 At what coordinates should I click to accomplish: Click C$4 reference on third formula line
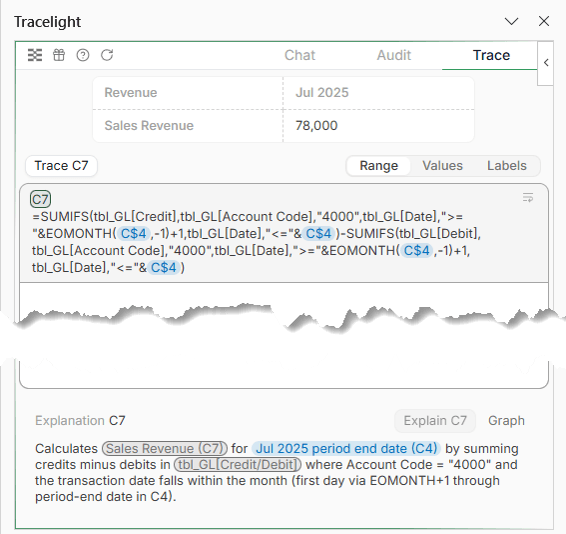click(417, 251)
